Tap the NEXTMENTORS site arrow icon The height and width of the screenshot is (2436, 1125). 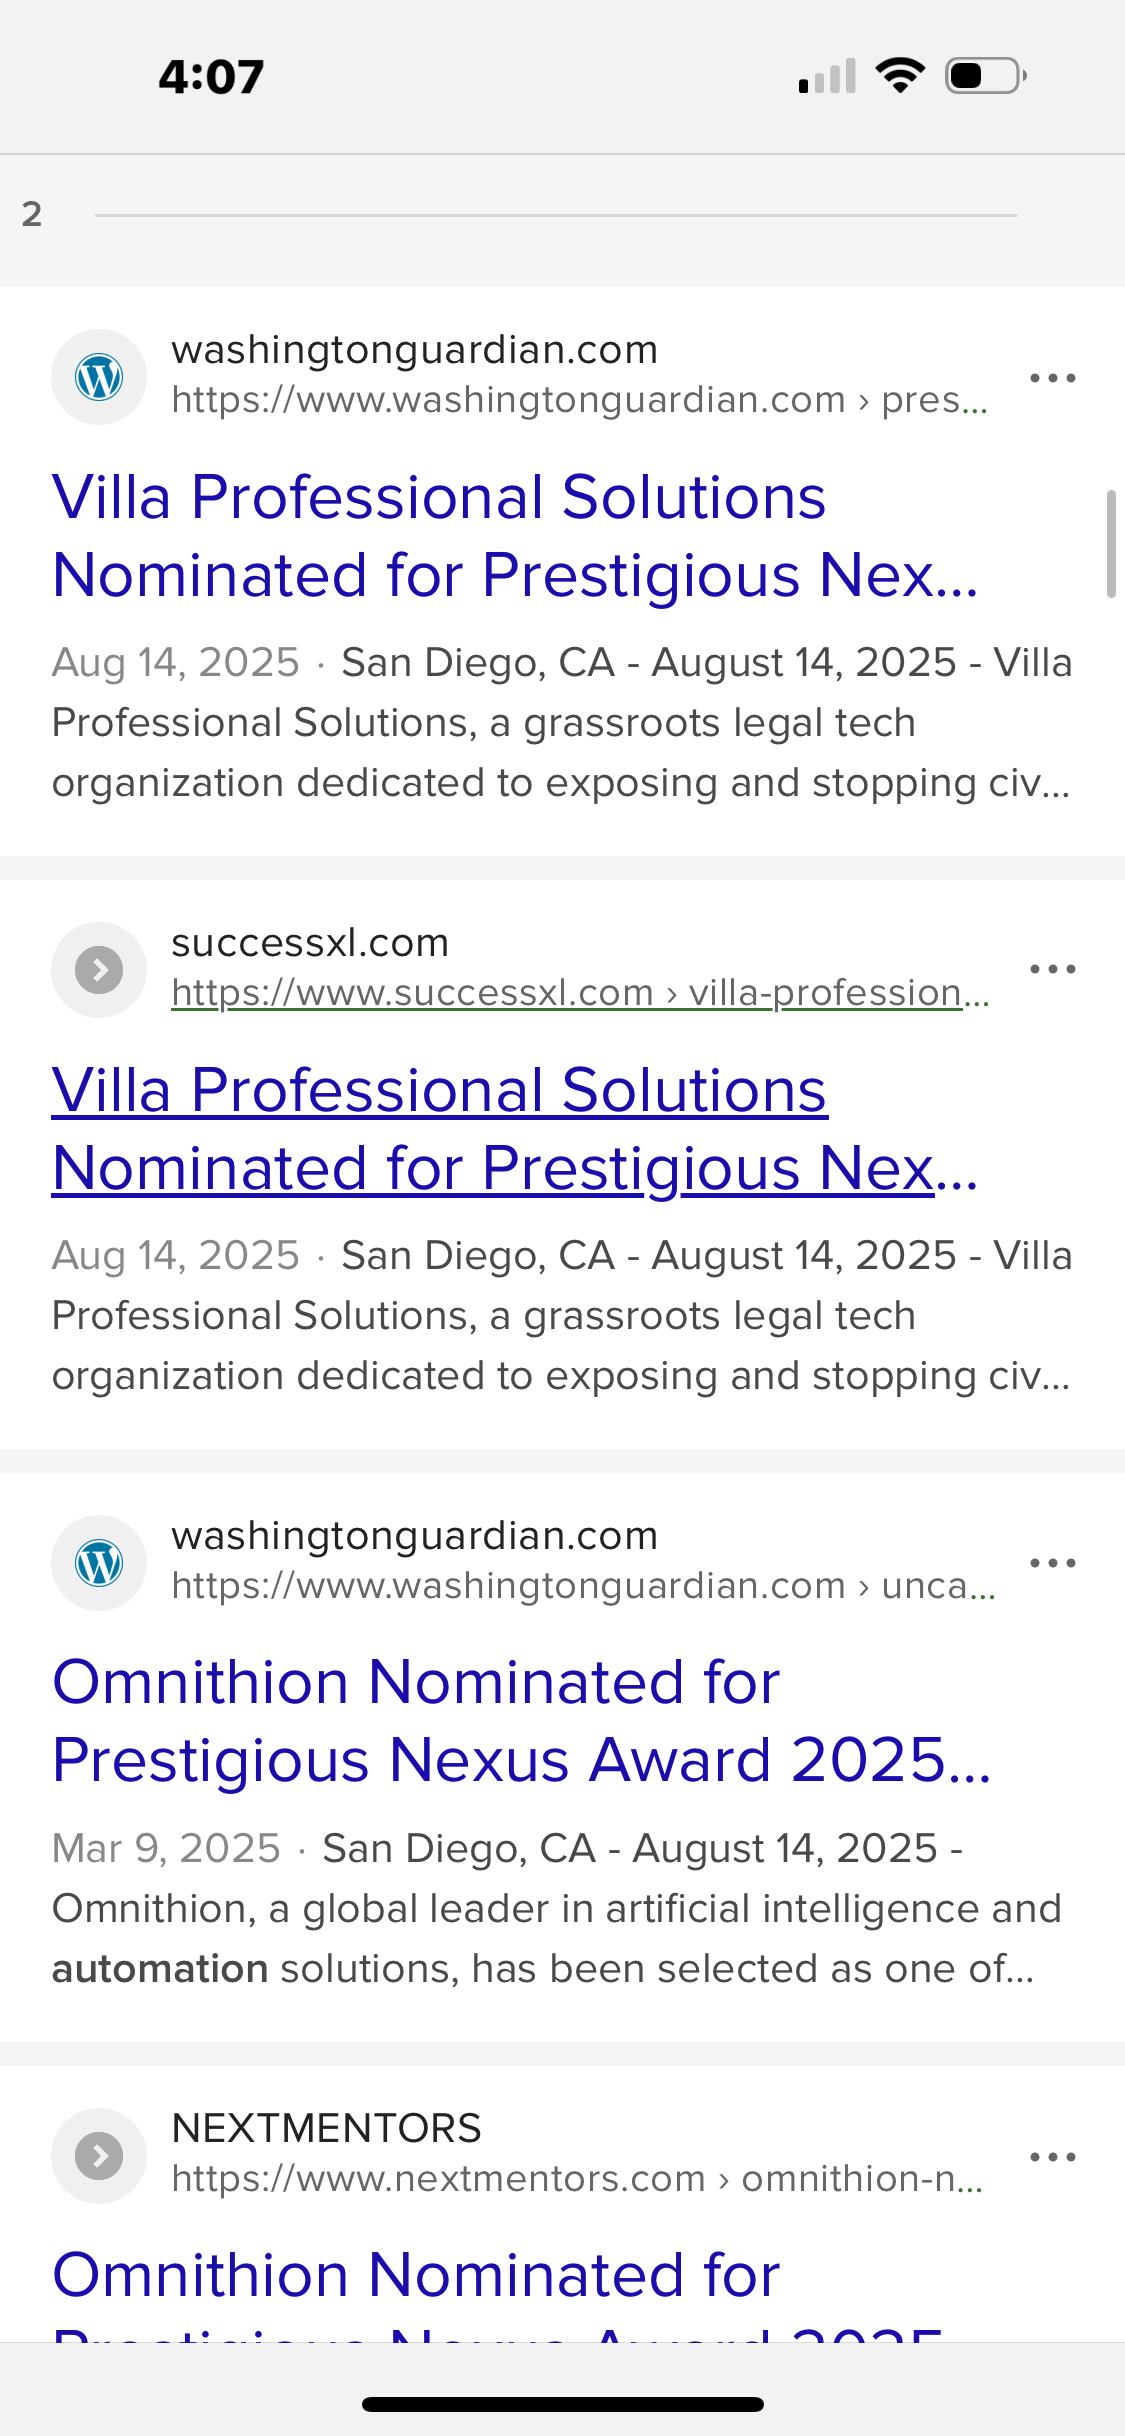click(99, 2155)
